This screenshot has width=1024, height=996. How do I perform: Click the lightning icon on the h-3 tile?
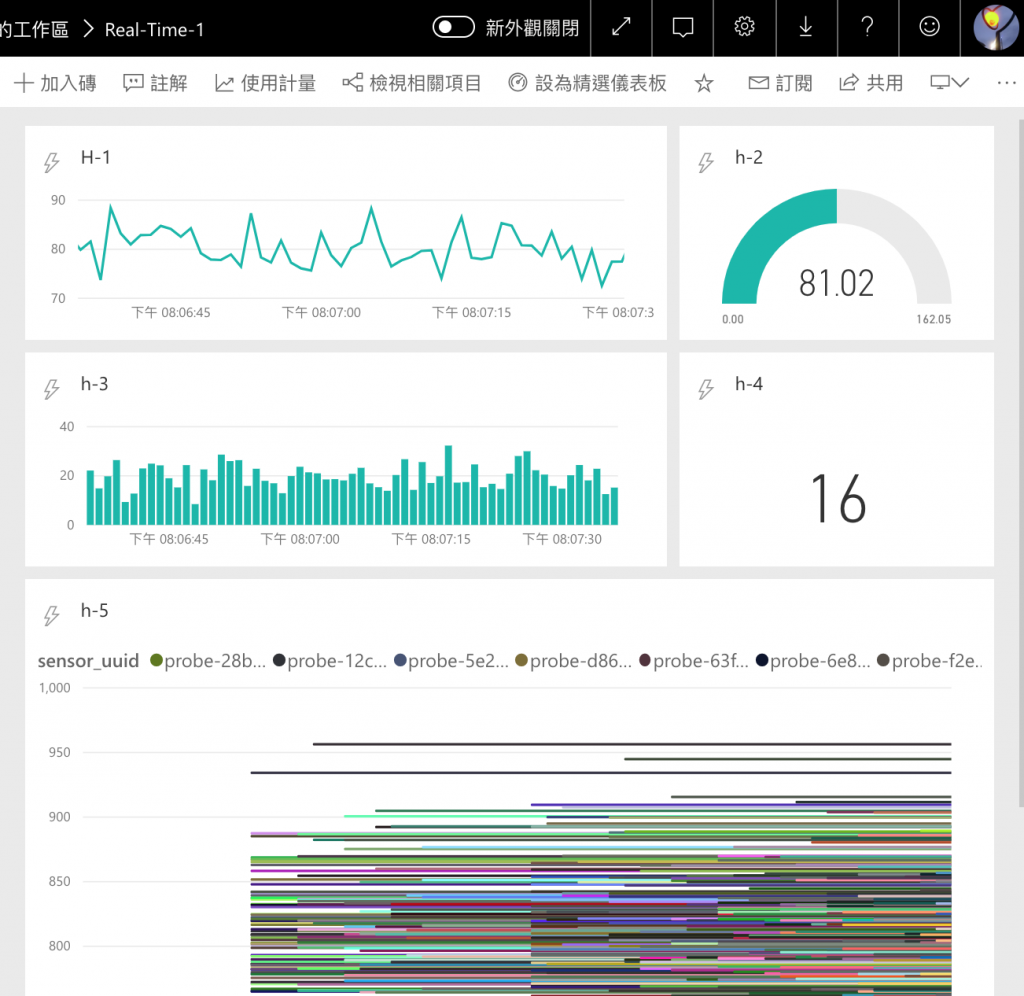pos(52,389)
